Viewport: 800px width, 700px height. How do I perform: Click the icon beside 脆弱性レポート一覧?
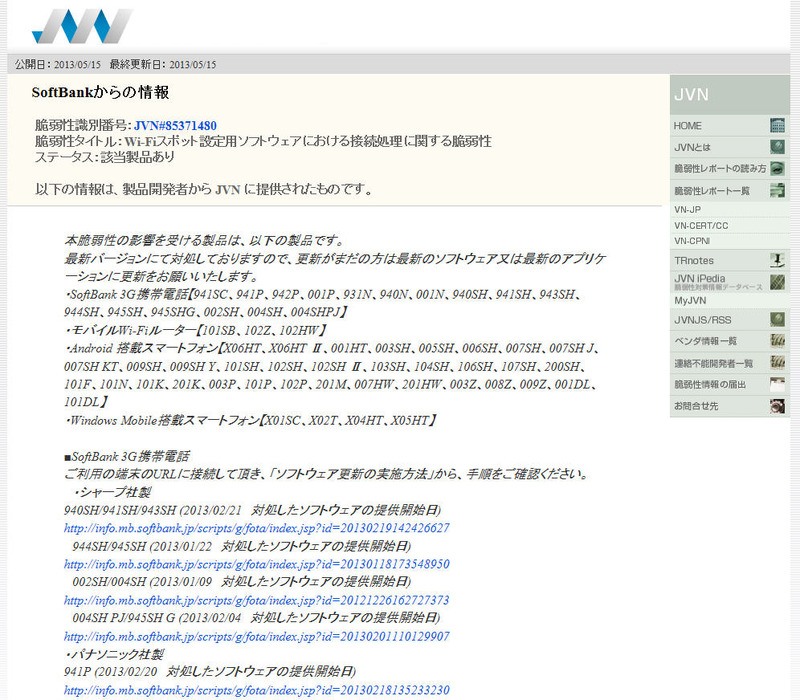pos(777,190)
